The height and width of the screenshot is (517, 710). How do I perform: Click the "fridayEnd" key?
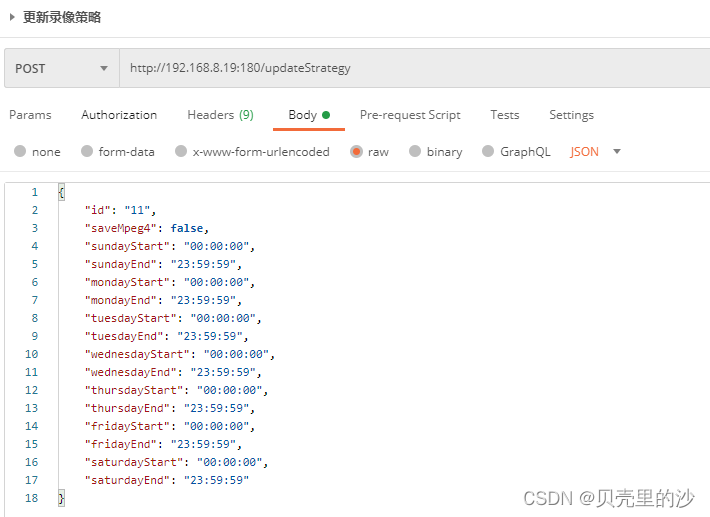tap(120, 444)
